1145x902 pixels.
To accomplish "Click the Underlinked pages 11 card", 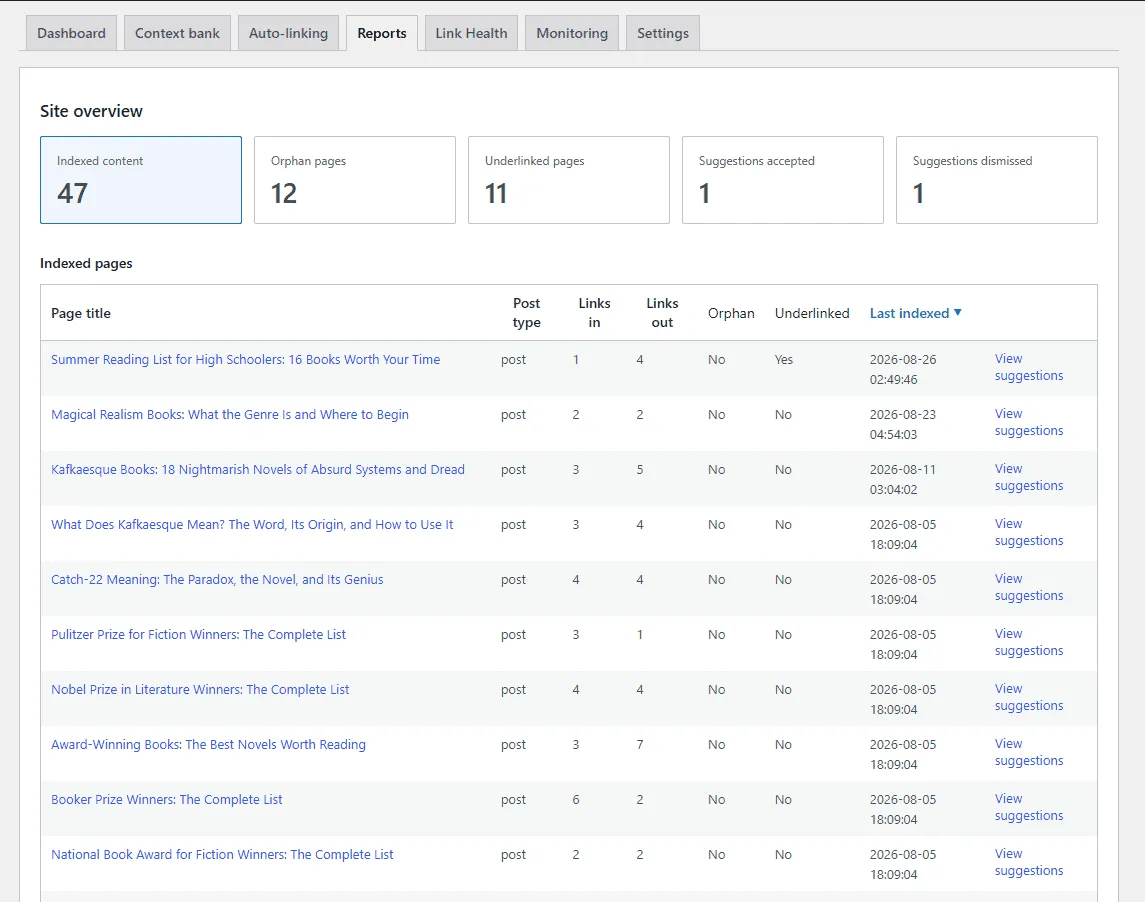I will click(569, 180).
